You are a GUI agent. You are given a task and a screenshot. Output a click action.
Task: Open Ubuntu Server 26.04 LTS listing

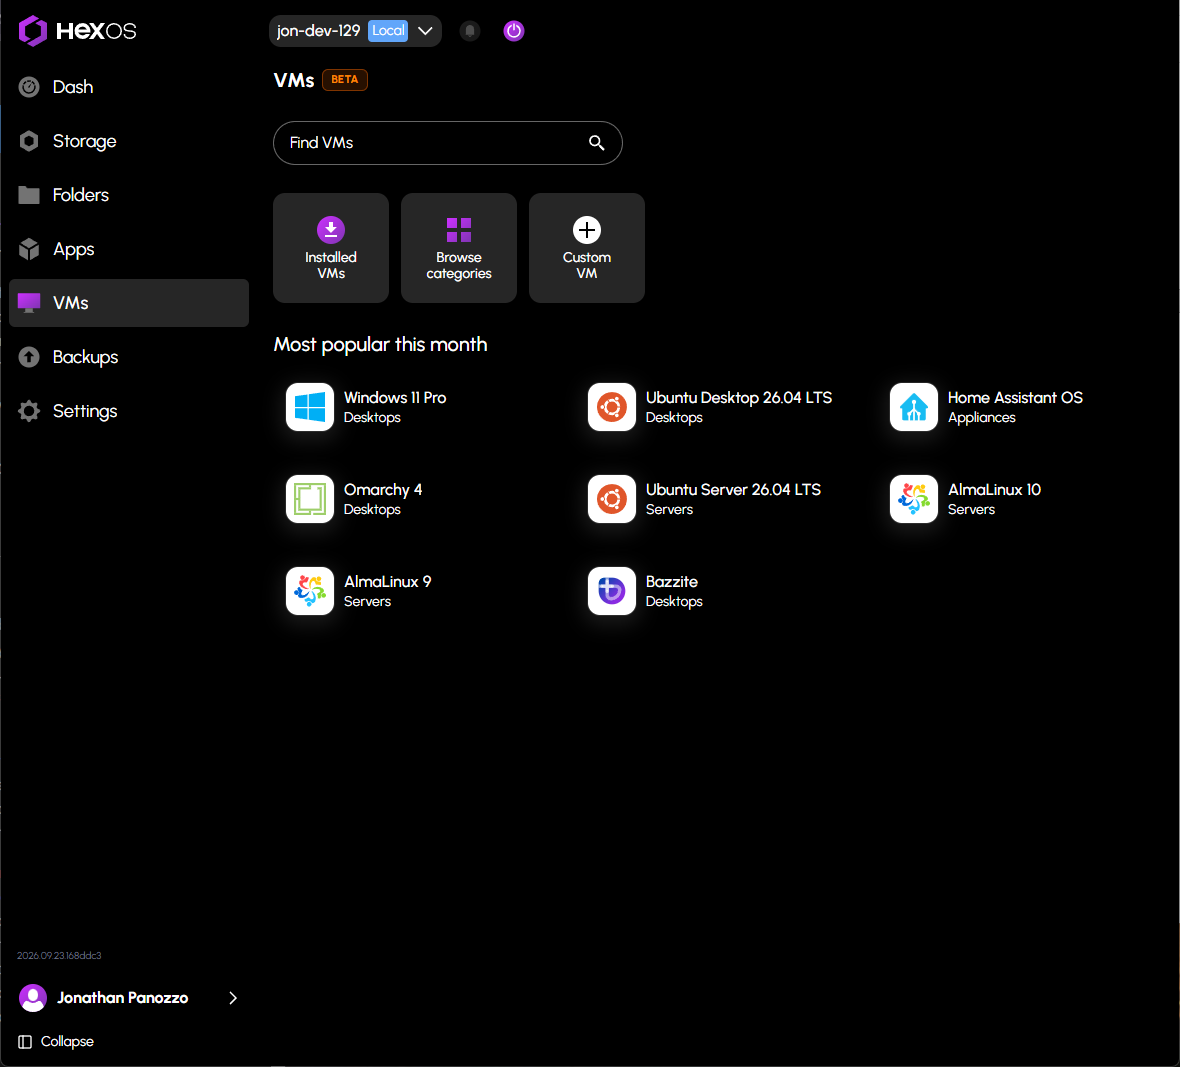pos(705,499)
